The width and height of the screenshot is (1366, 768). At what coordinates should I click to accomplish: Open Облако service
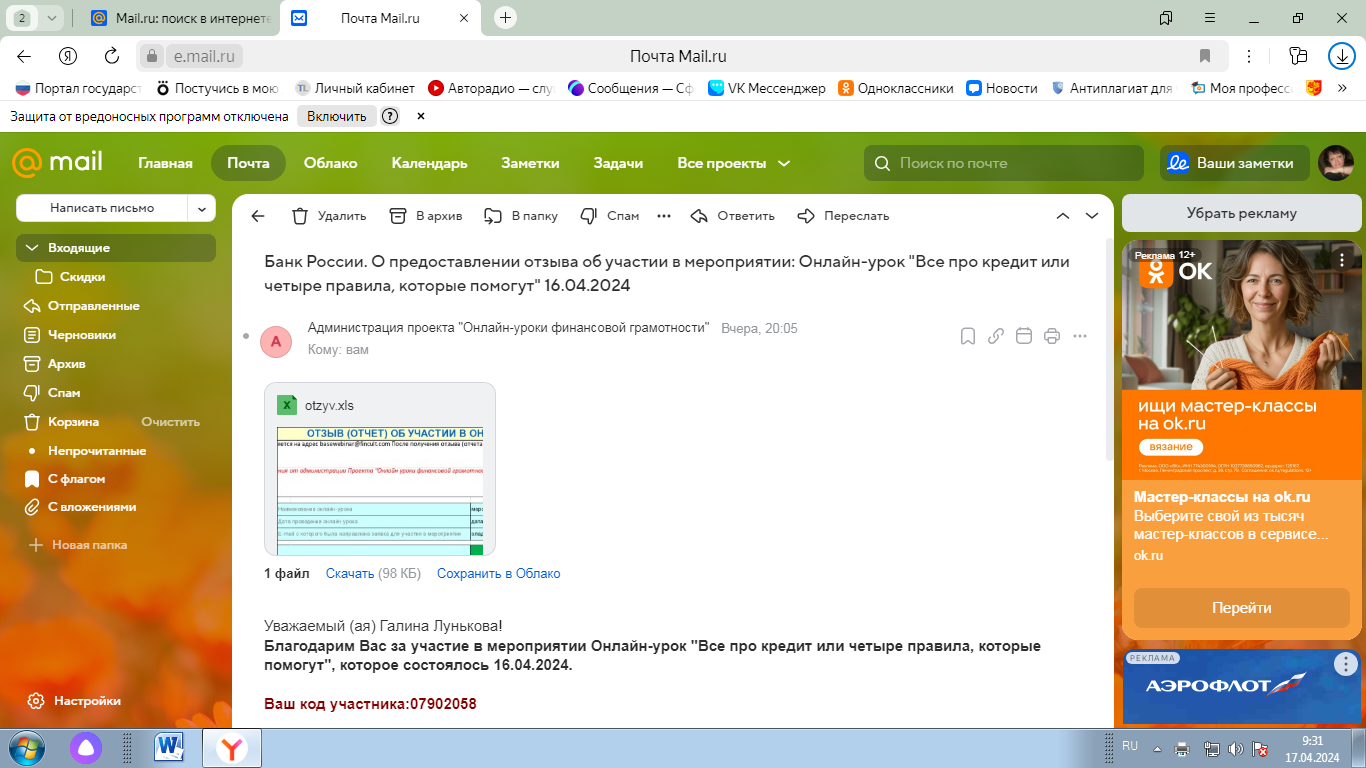[x=331, y=163]
